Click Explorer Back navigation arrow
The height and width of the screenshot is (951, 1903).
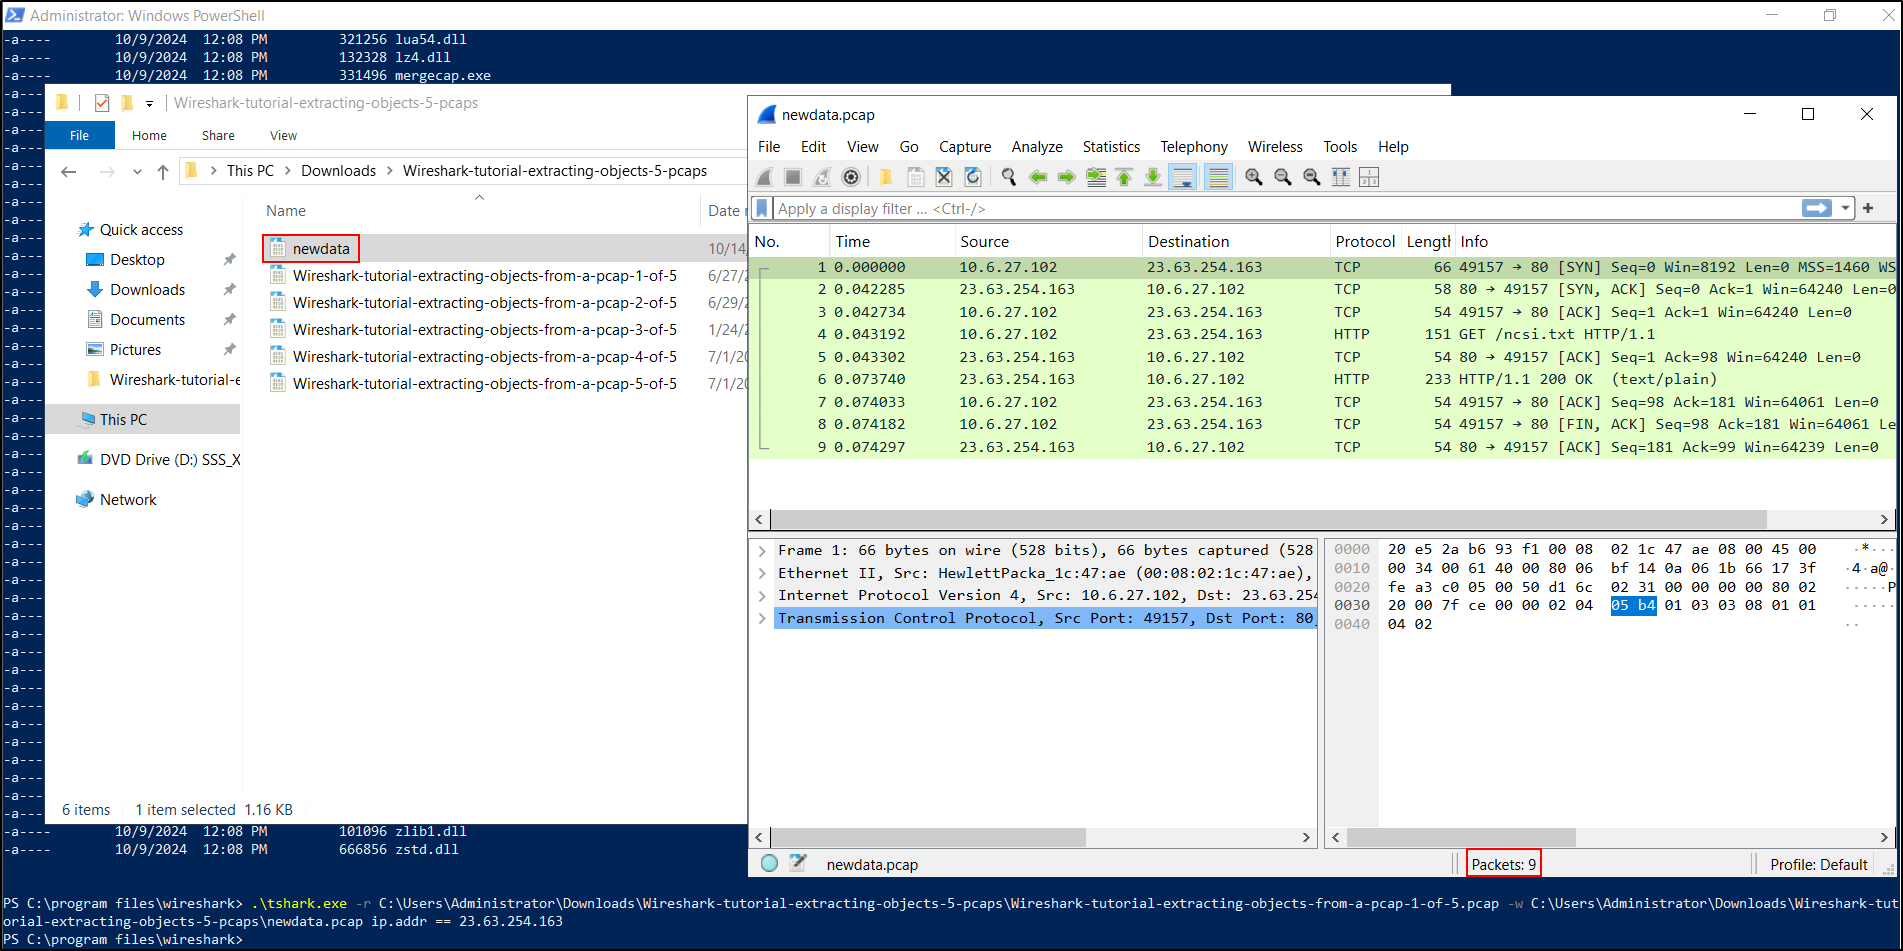(x=69, y=172)
